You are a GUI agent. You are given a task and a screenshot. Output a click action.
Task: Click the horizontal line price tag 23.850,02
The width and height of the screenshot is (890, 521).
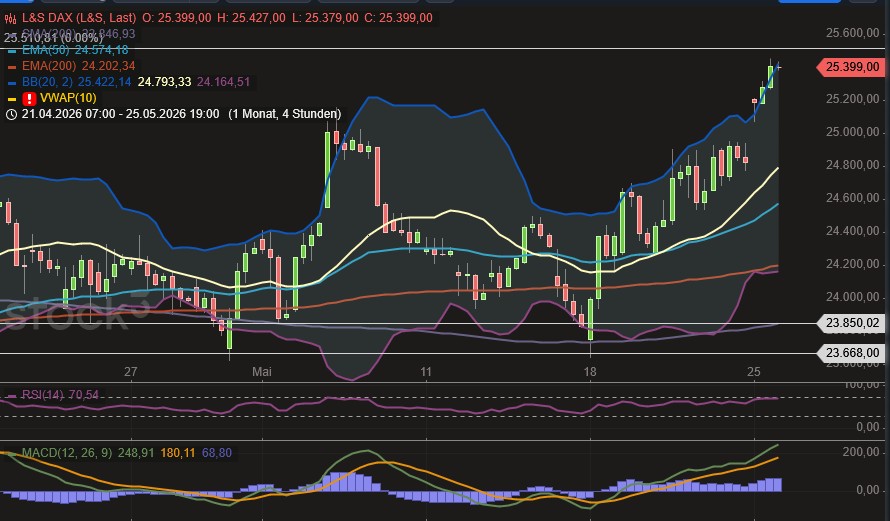tap(851, 323)
